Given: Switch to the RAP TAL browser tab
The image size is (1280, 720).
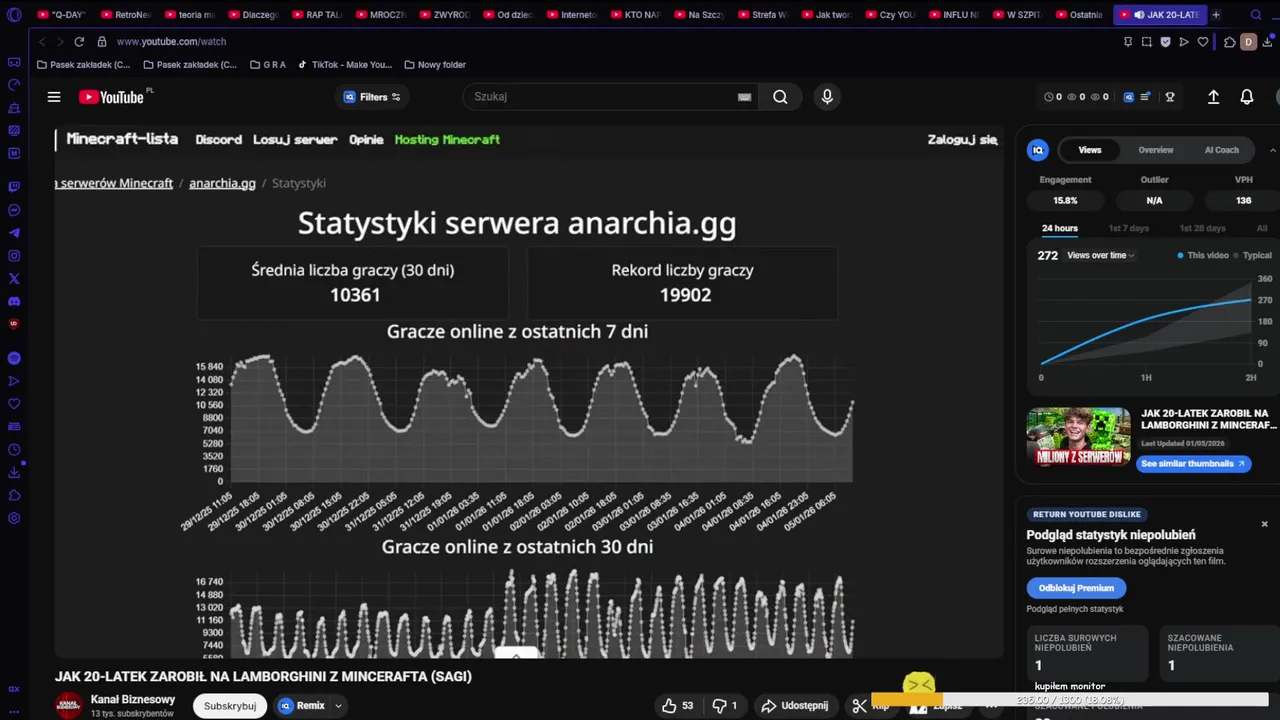Looking at the screenshot, I should [317, 15].
